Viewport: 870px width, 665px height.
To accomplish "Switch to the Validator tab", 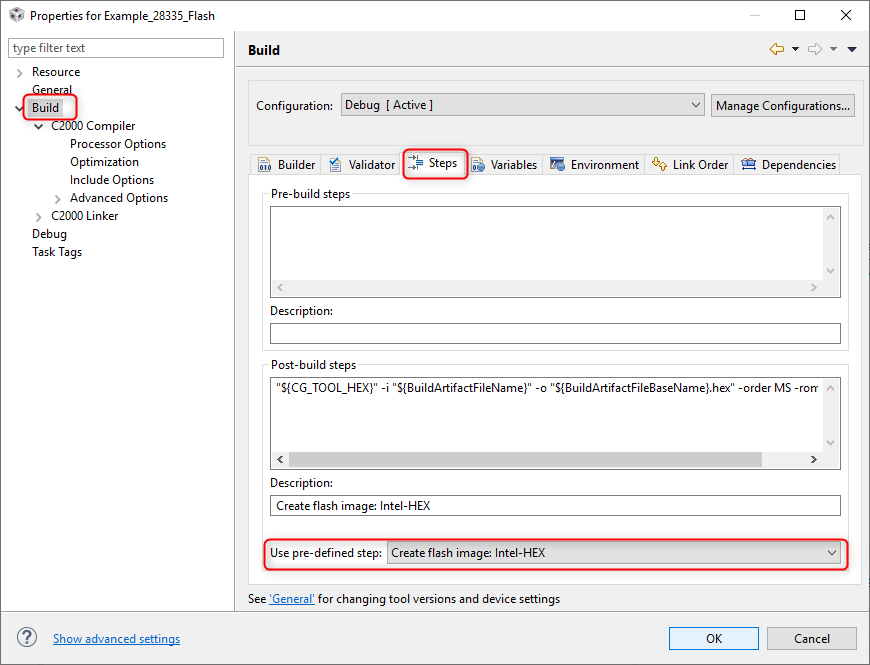I will point(362,165).
